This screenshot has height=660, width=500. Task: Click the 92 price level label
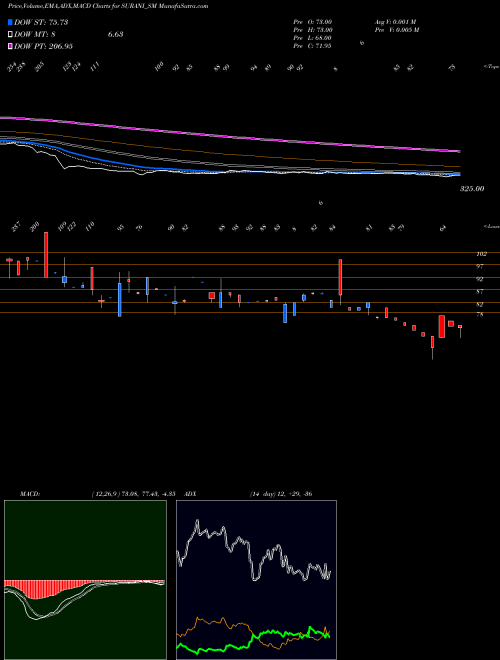point(479,279)
